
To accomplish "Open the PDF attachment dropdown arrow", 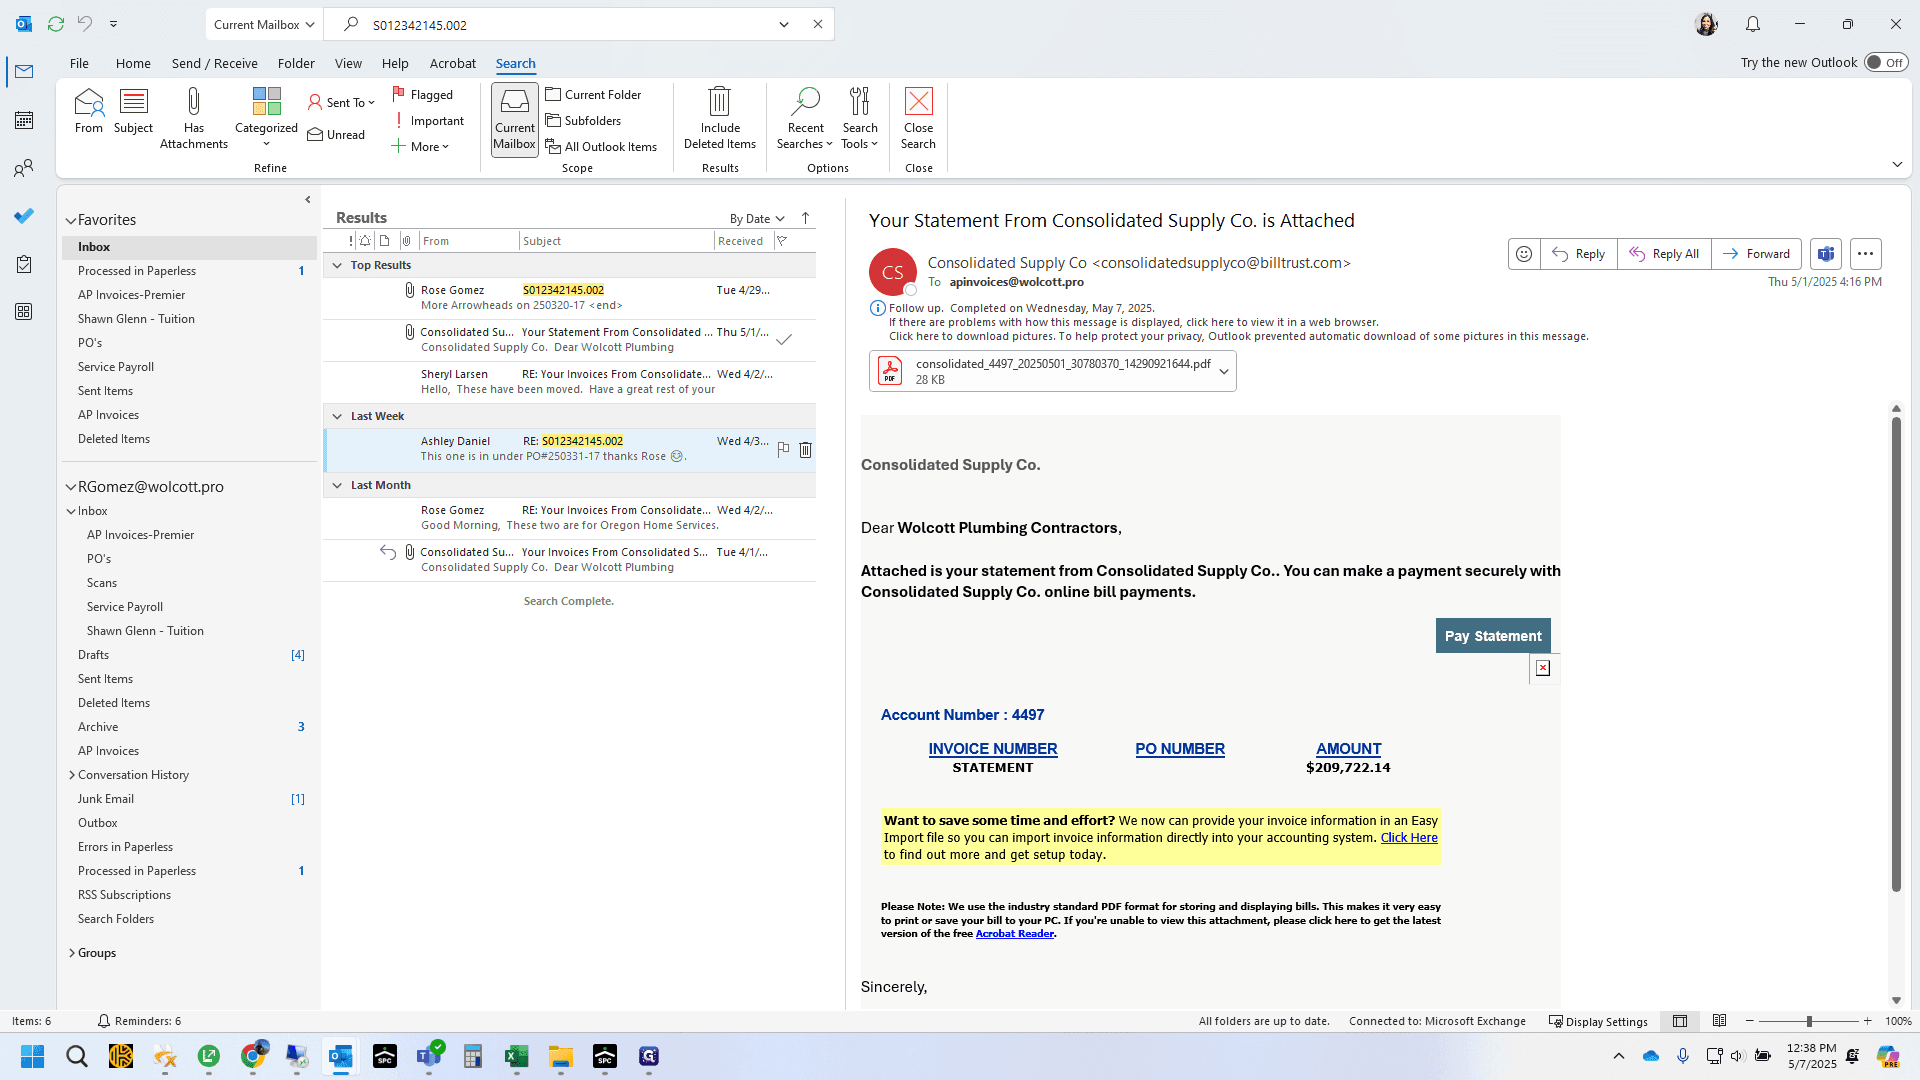I will pos(1223,371).
